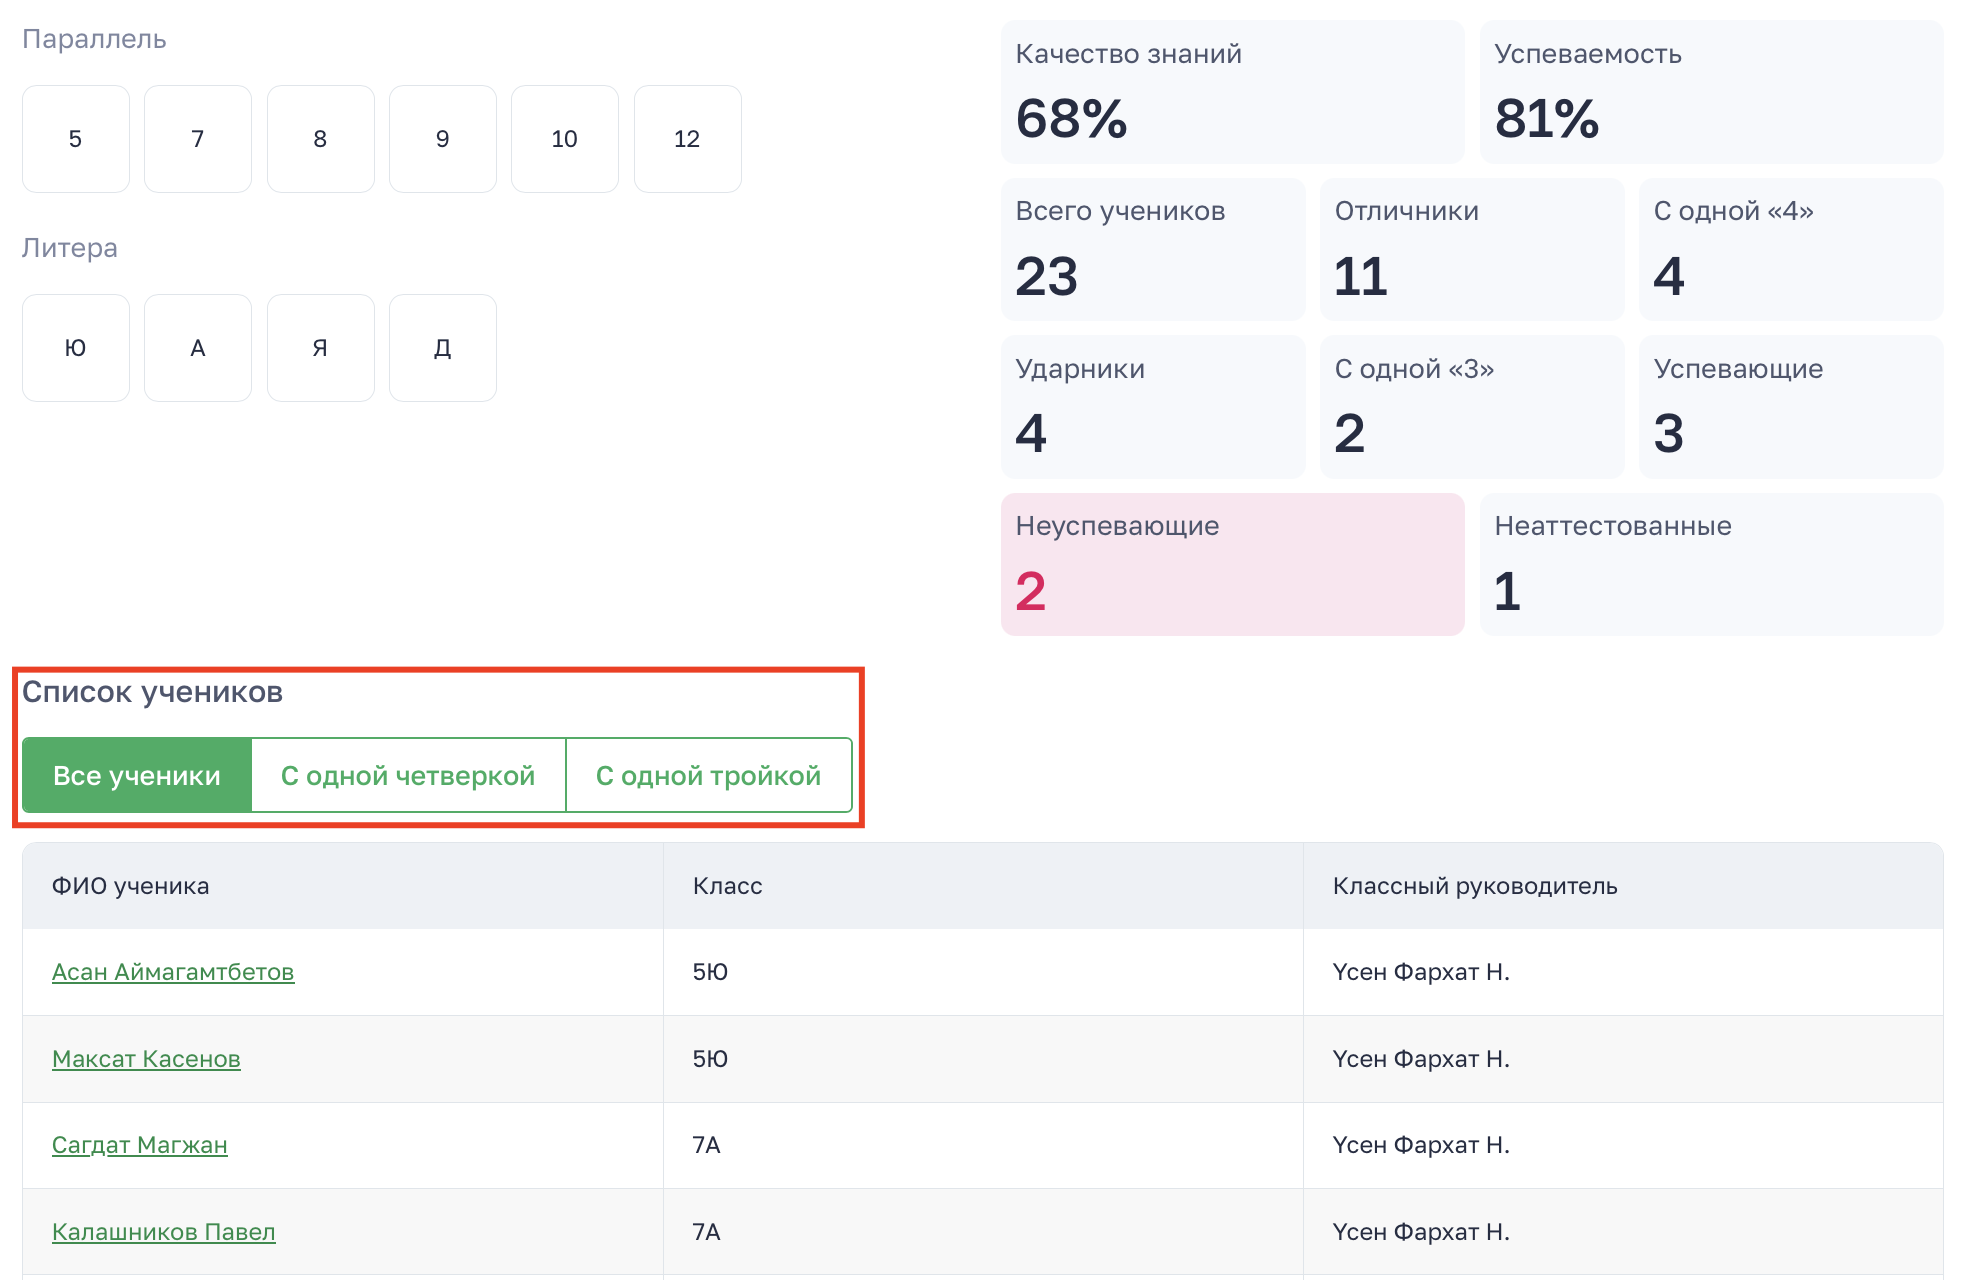Switch to Все ученики tab
Viewport: 1966px width, 1280px height.
click(x=137, y=776)
